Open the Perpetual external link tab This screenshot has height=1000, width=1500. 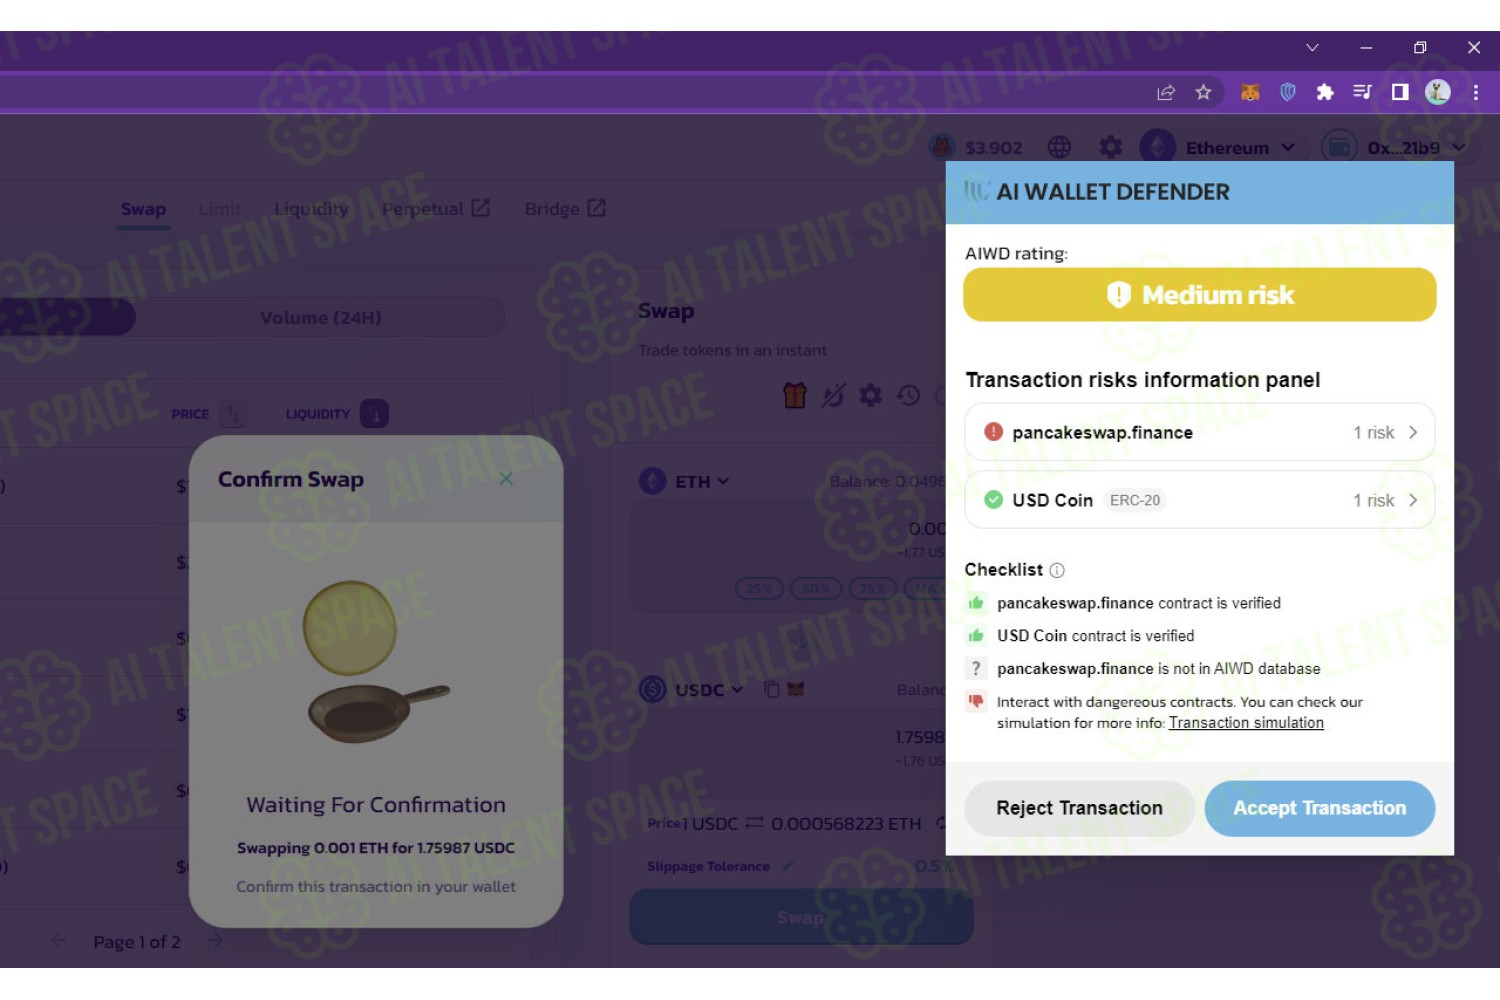pos(436,209)
